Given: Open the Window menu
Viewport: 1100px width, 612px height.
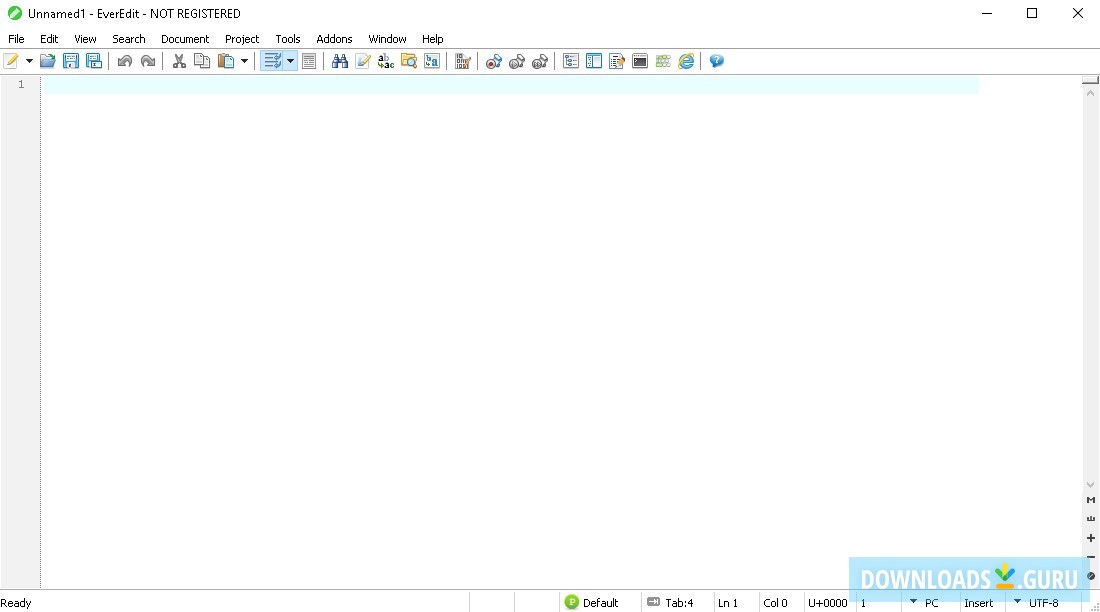Looking at the screenshot, I should coord(387,39).
